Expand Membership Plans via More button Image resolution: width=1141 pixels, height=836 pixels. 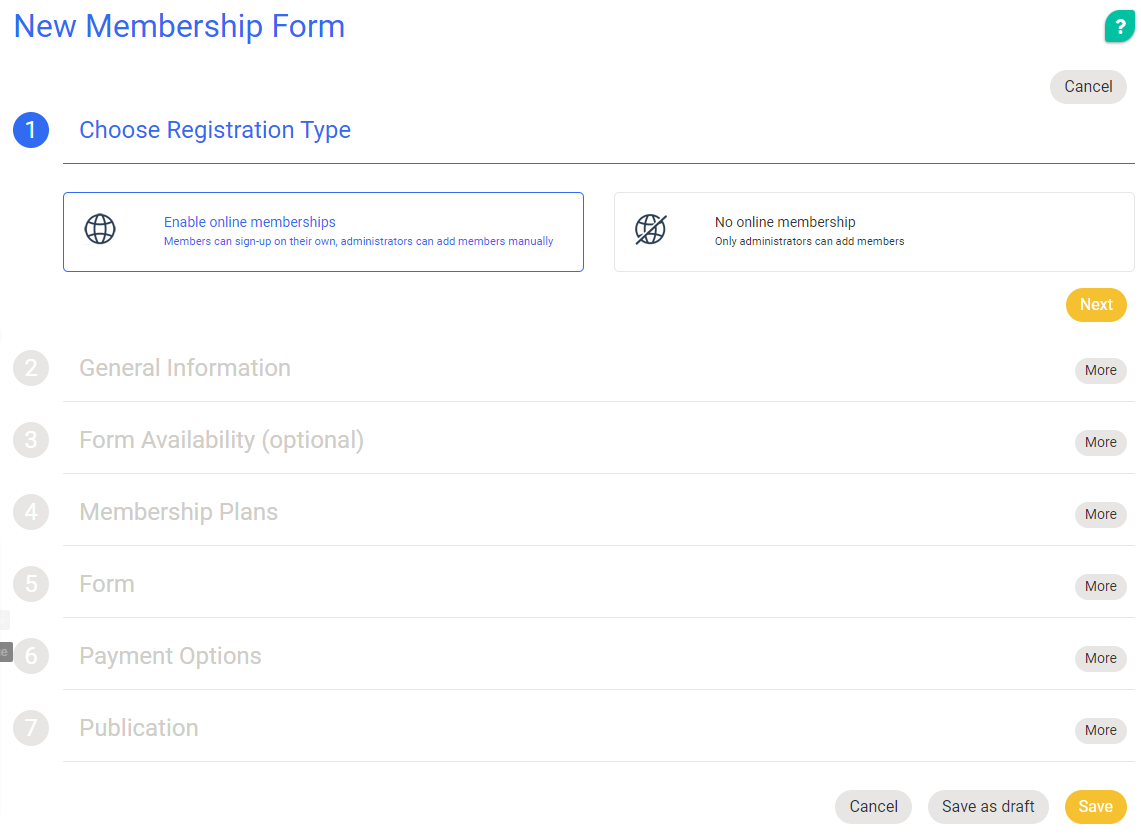1100,514
